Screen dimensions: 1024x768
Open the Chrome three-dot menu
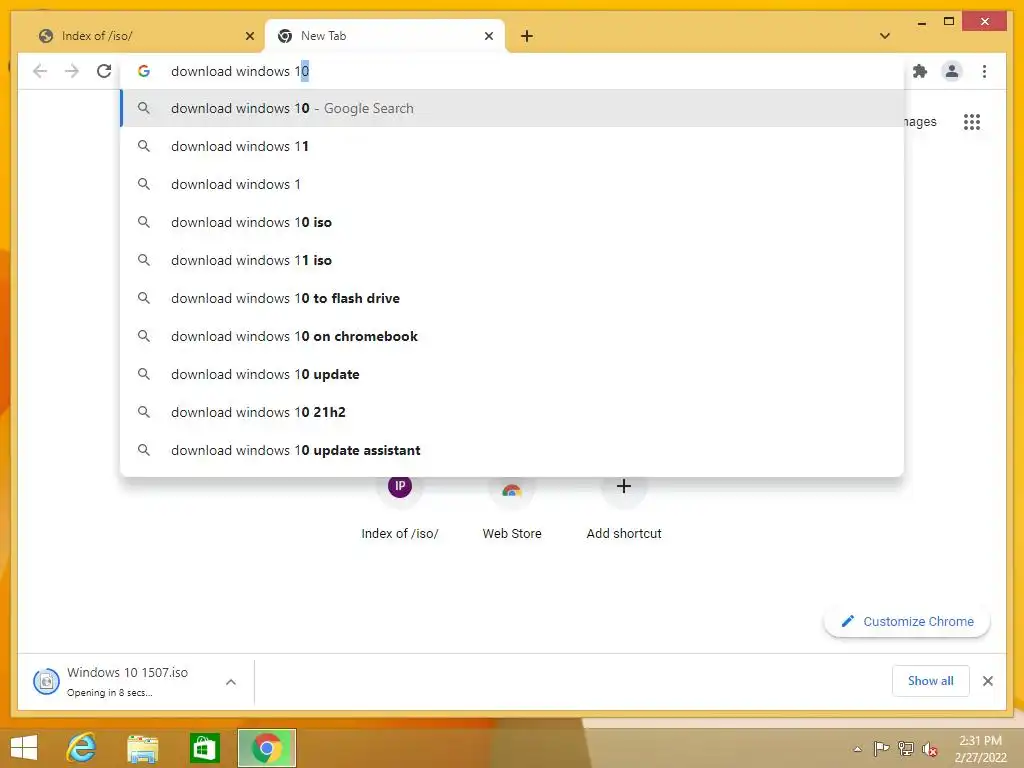984,71
